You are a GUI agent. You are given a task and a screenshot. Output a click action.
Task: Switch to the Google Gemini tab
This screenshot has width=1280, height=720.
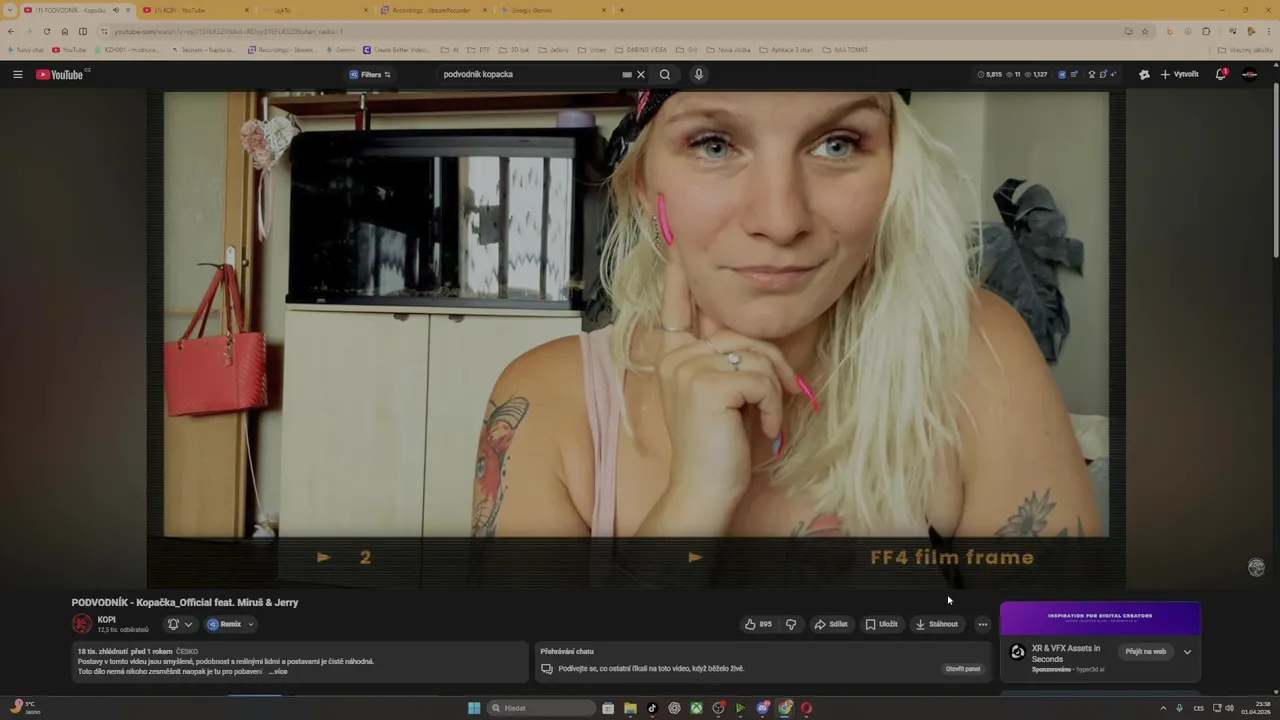pyautogui.click(x=553, y=10)
